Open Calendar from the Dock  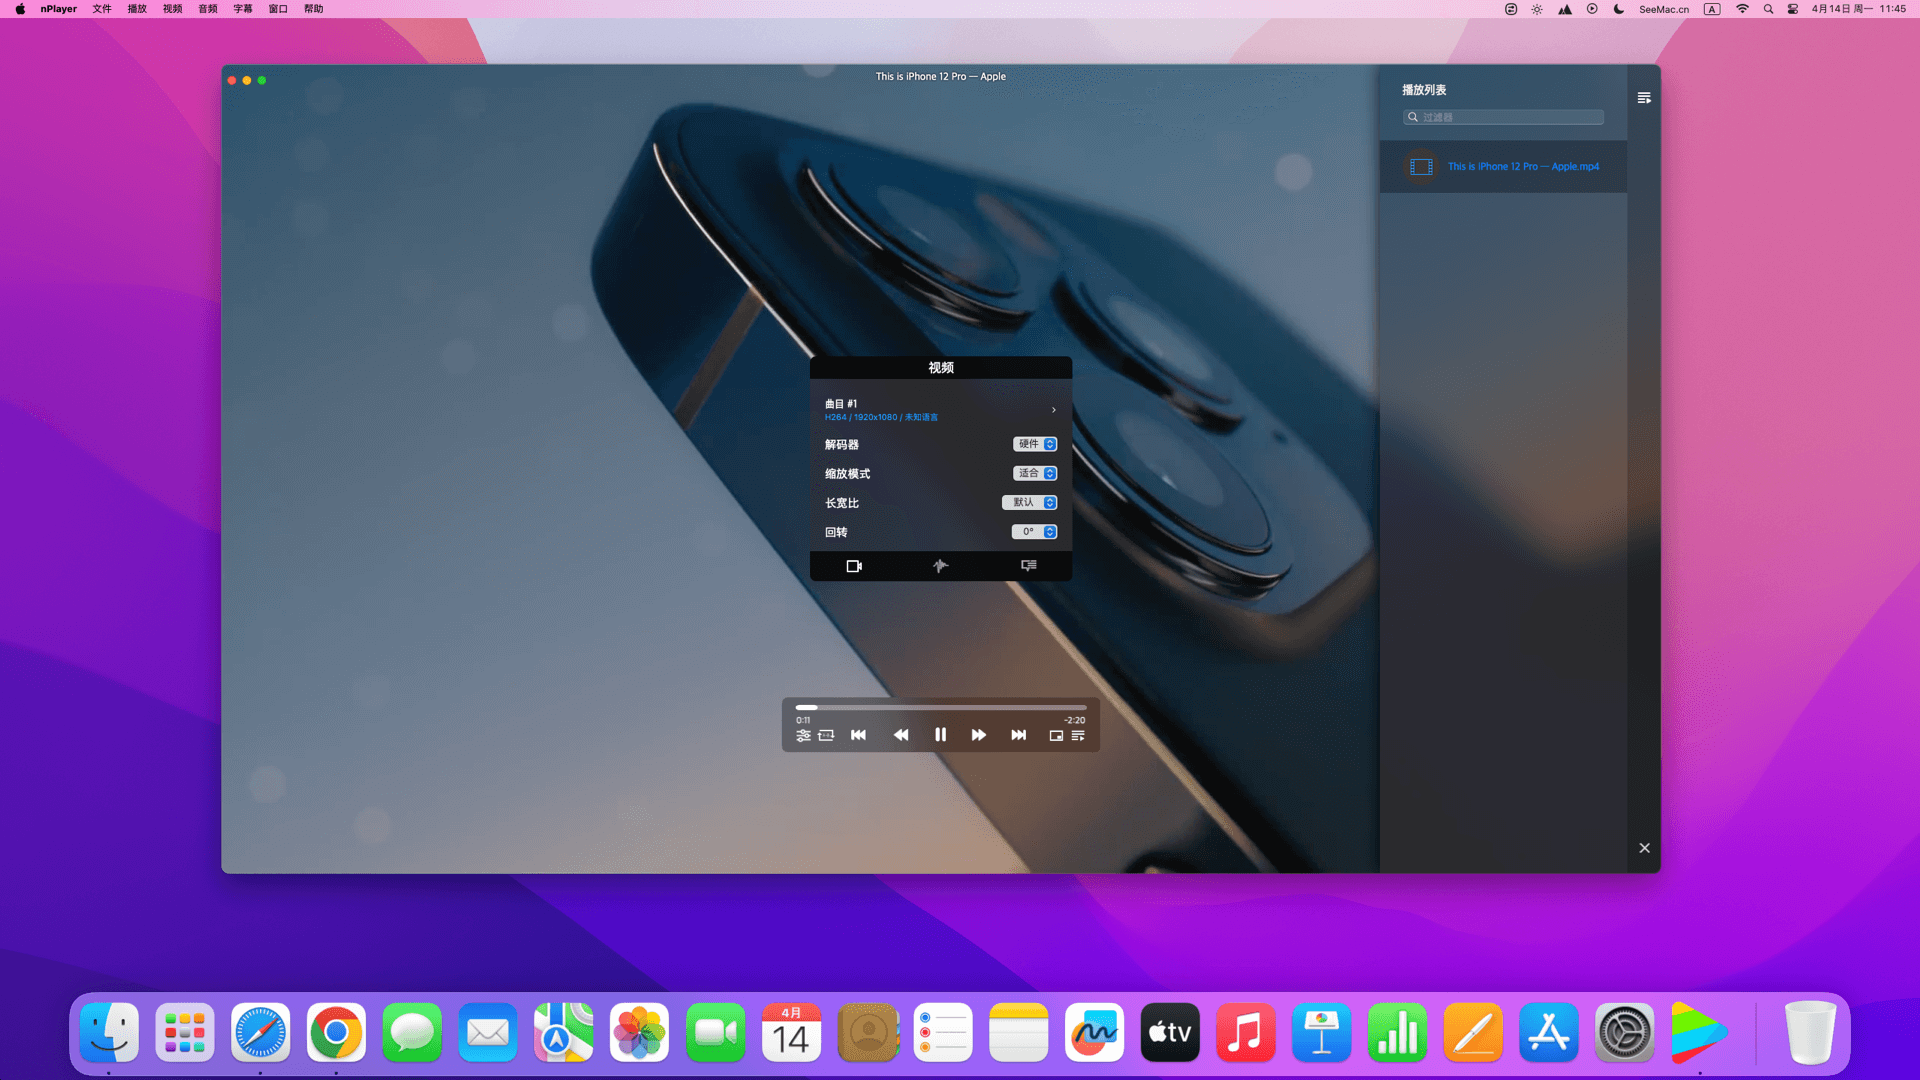tap(791, 1032)
